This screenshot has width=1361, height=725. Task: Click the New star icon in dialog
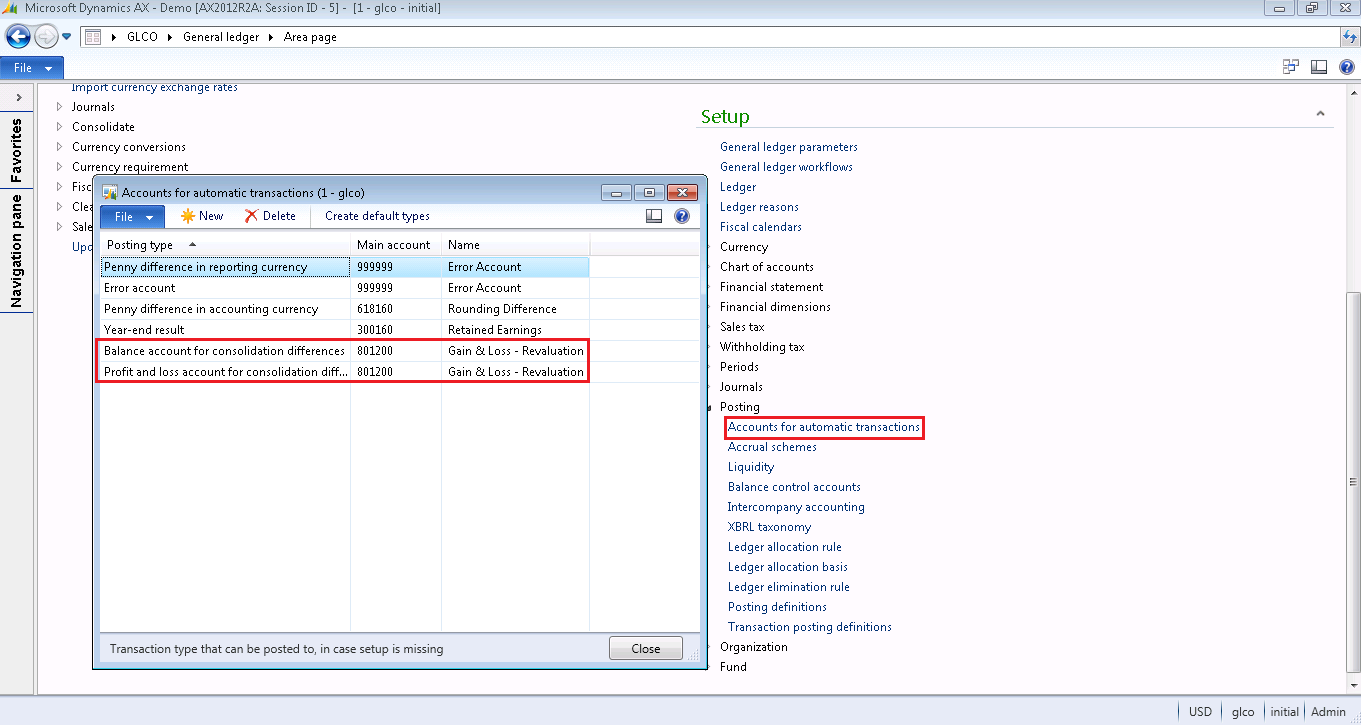[x=187, y=216]
